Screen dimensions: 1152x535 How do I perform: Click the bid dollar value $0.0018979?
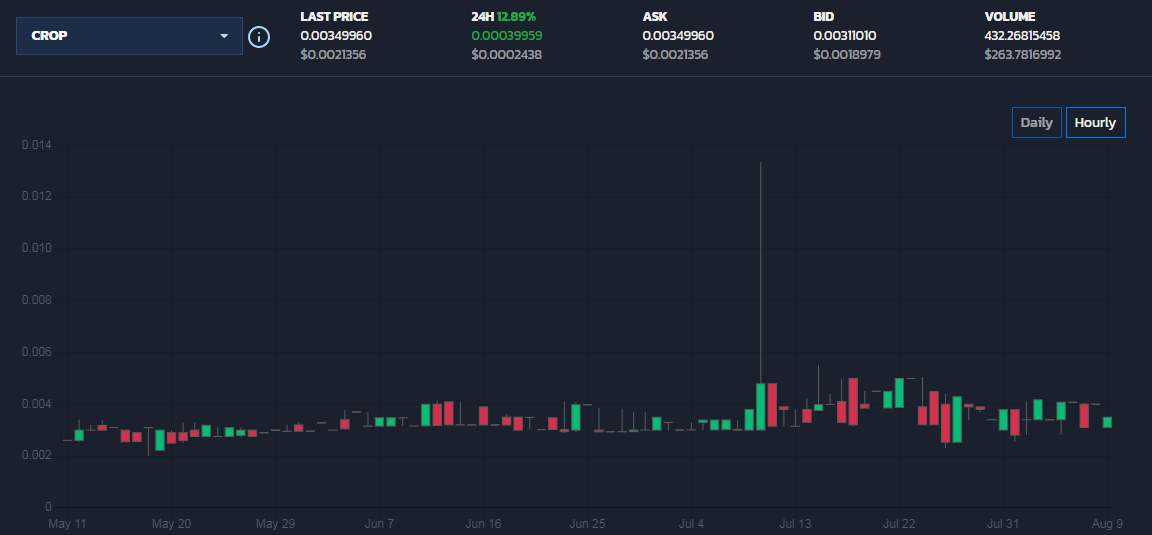point(847,54)
